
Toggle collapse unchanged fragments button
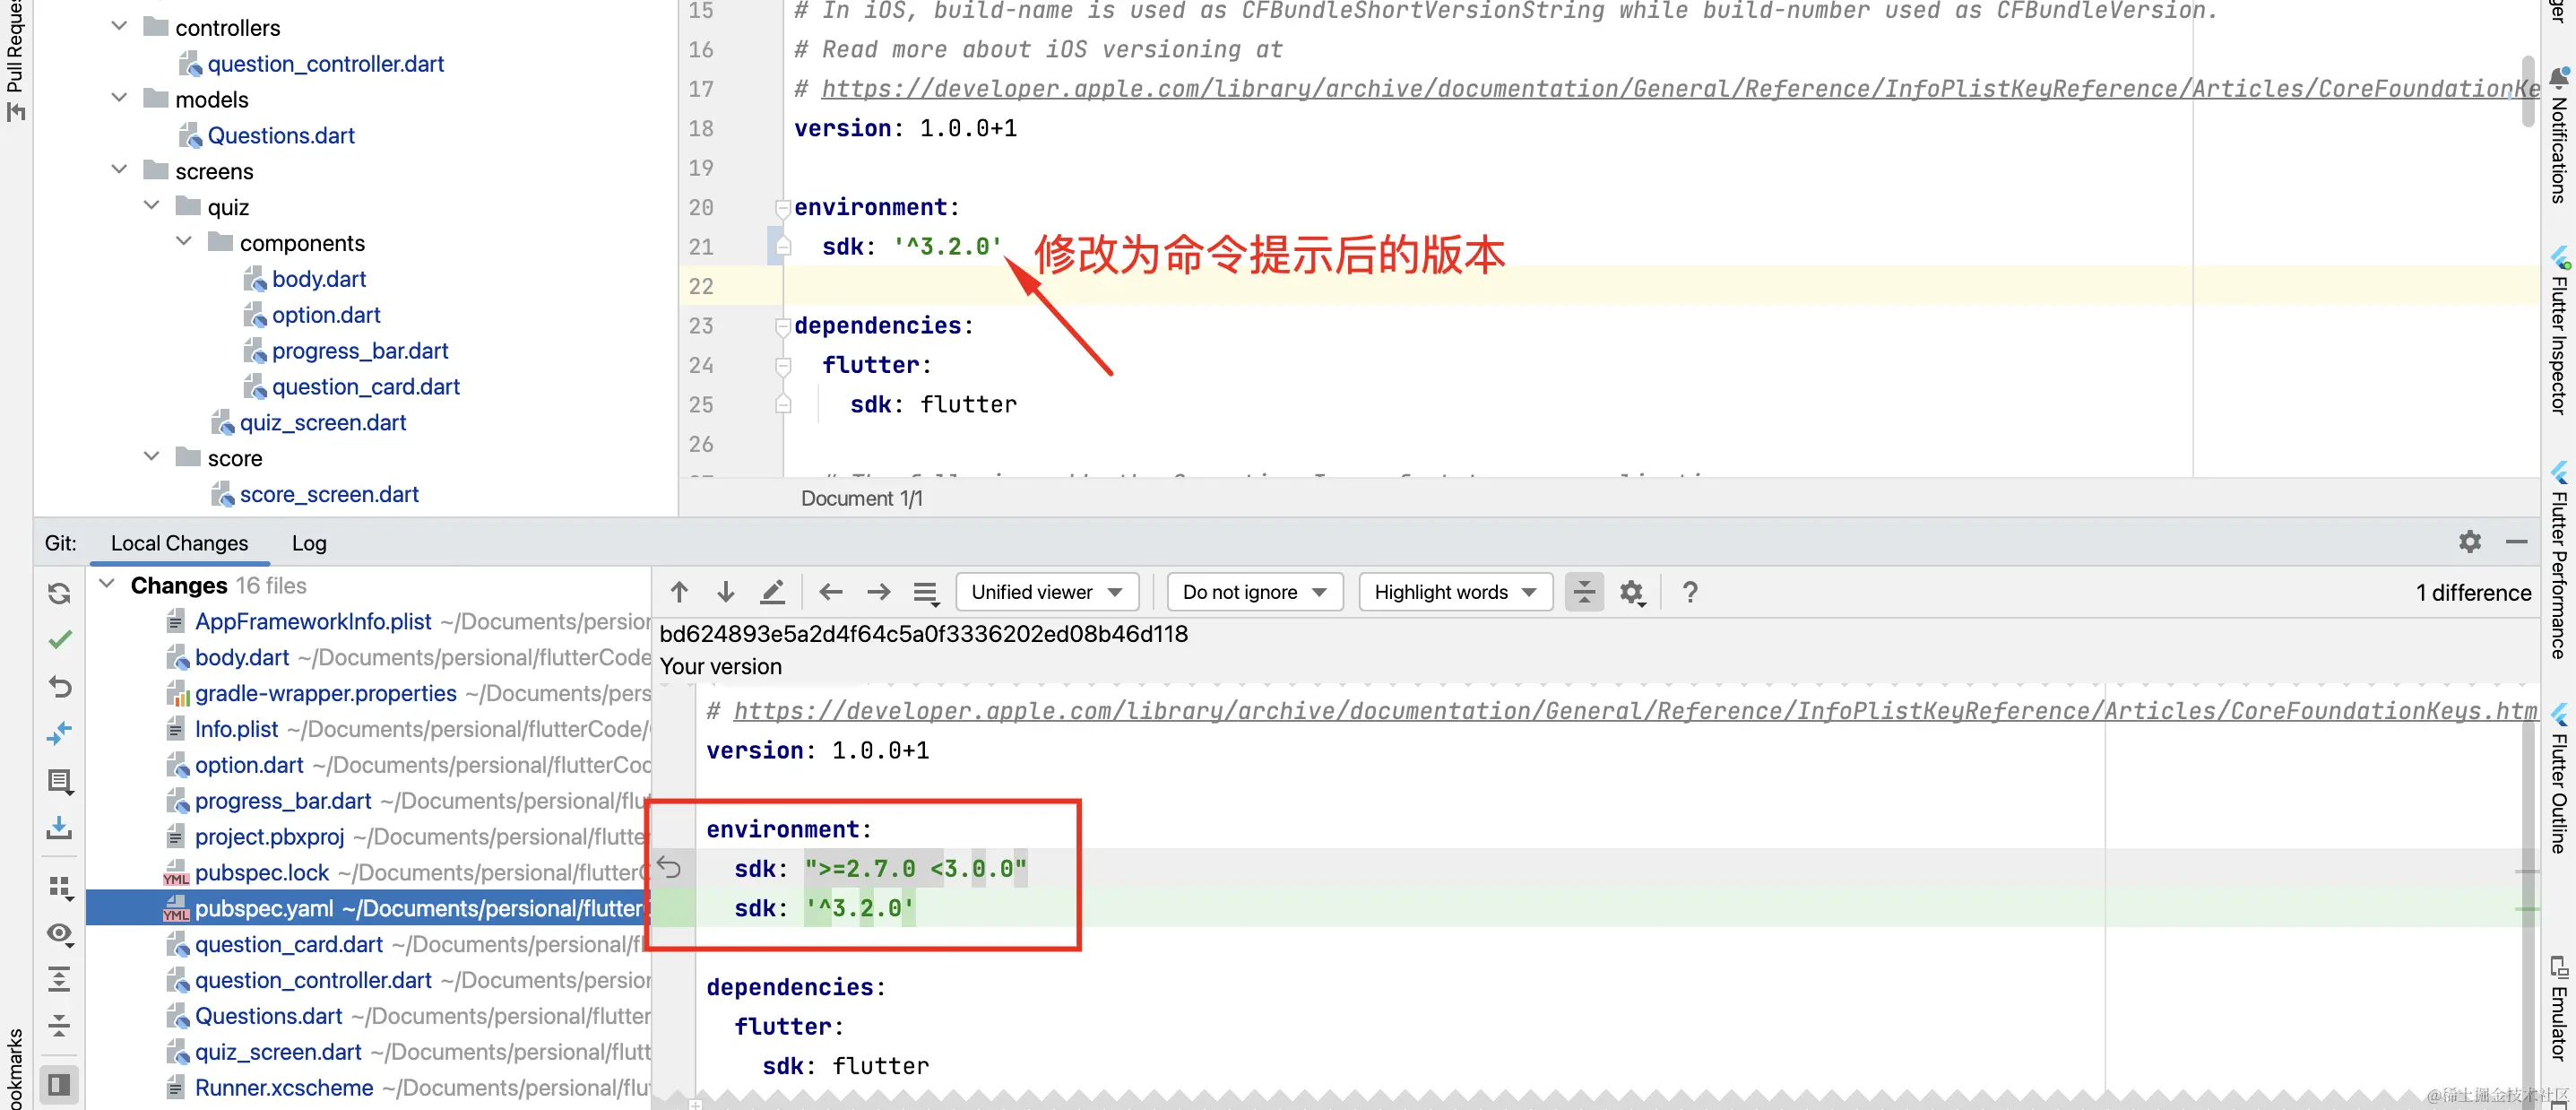tap(1584, 592)
